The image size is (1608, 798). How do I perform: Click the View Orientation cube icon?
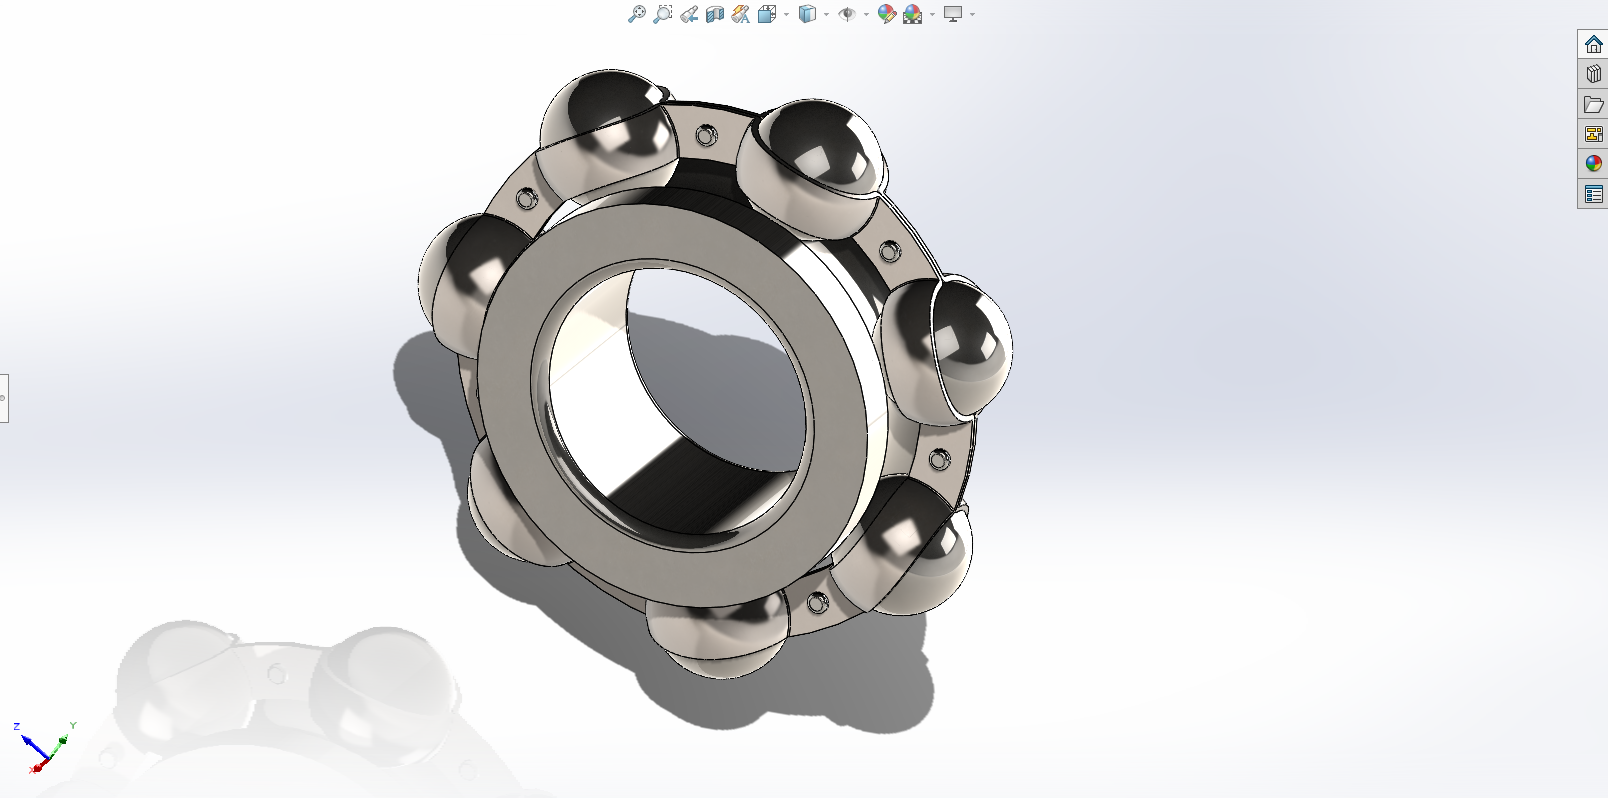pos(767,14)
